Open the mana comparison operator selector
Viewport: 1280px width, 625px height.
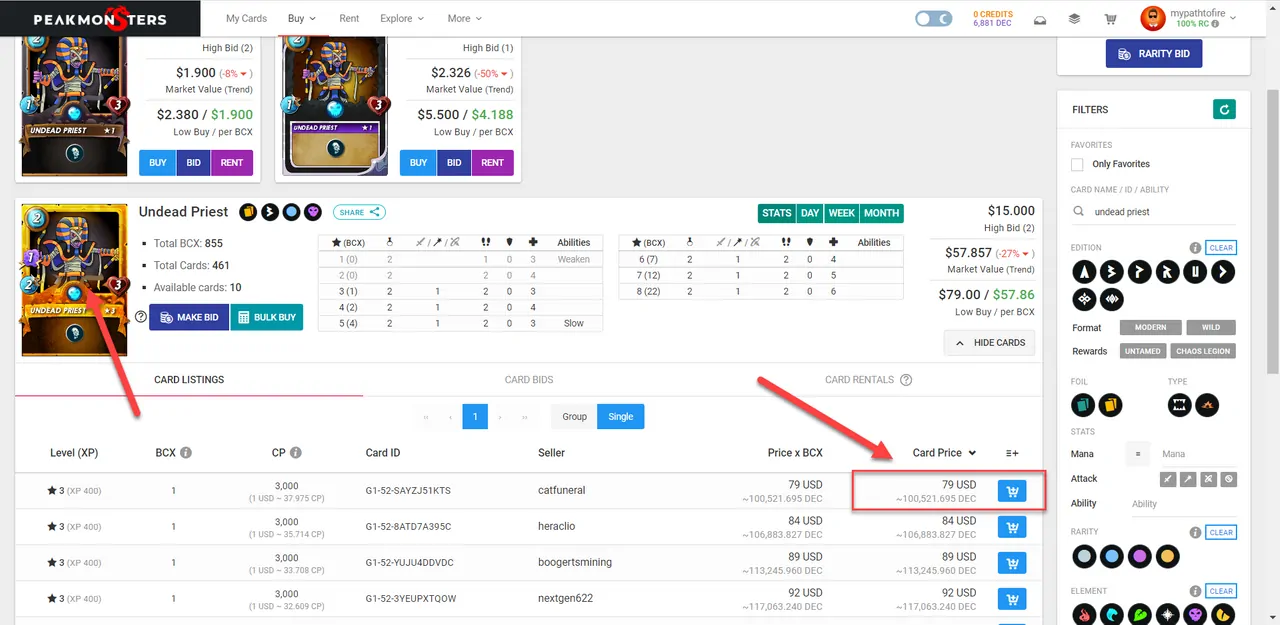click(1137, 454)
